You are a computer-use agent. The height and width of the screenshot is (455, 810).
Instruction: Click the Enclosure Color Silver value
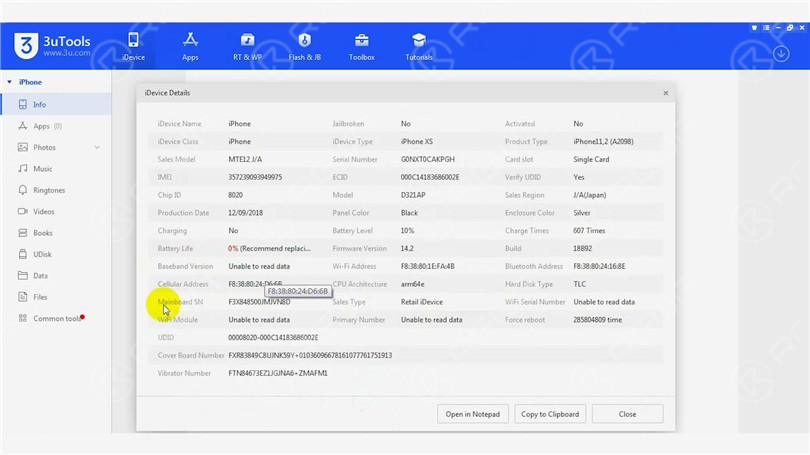[582, 213]
